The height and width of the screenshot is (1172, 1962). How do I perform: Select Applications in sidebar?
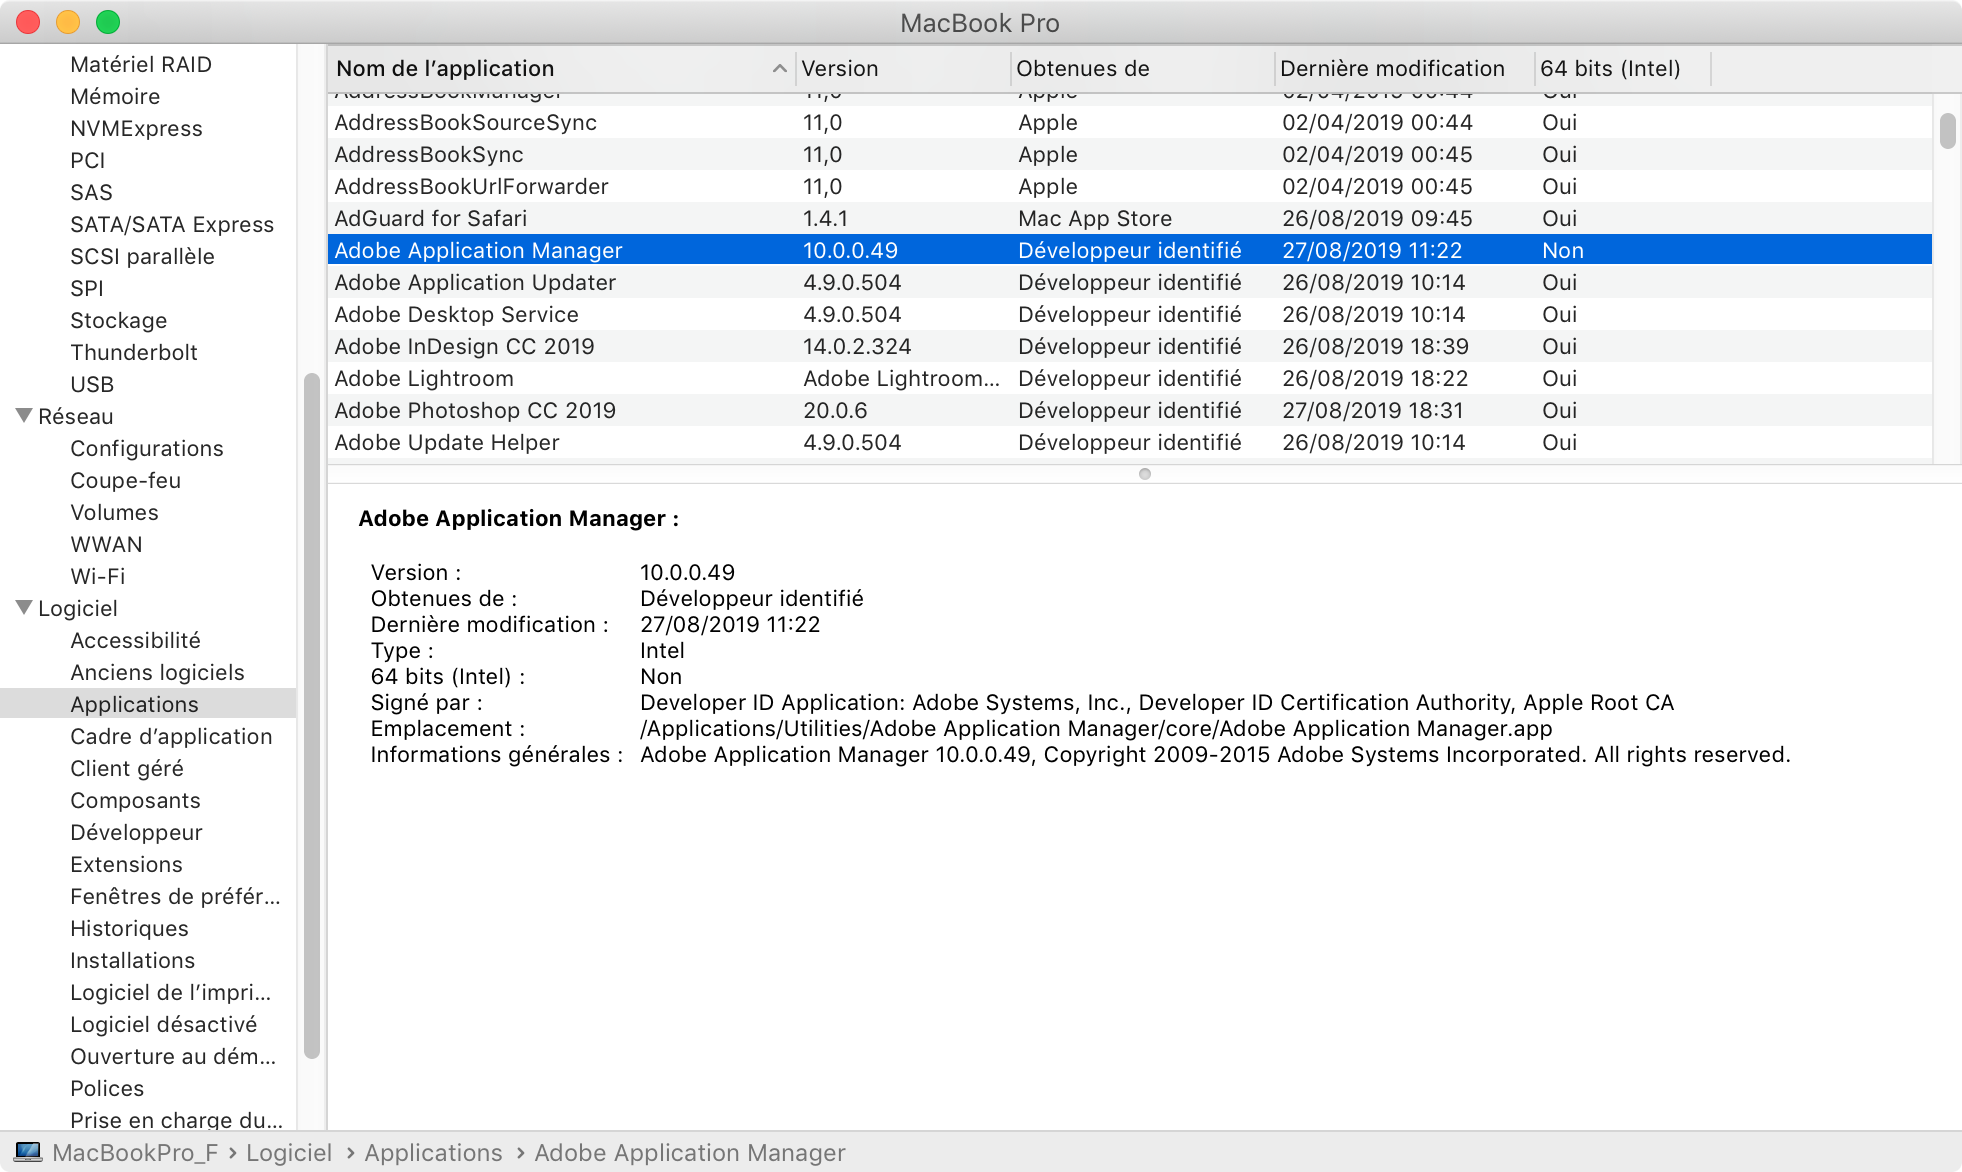point(148,704)
